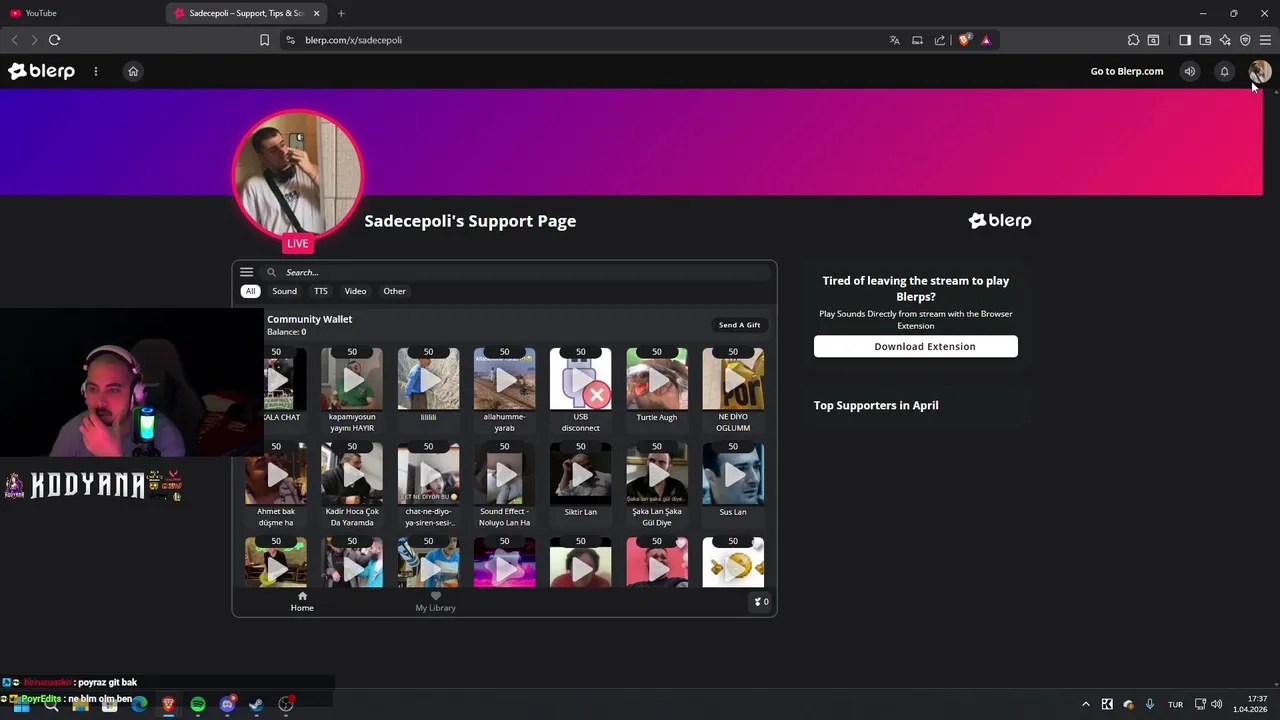Click the Blerp logo in the site header
This screenshot has height=720, width=1280.
click(x=42, y=71)
